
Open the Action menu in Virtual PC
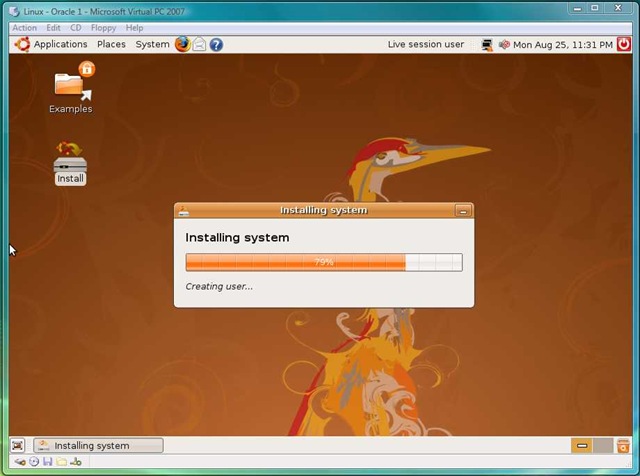point(24,28)
